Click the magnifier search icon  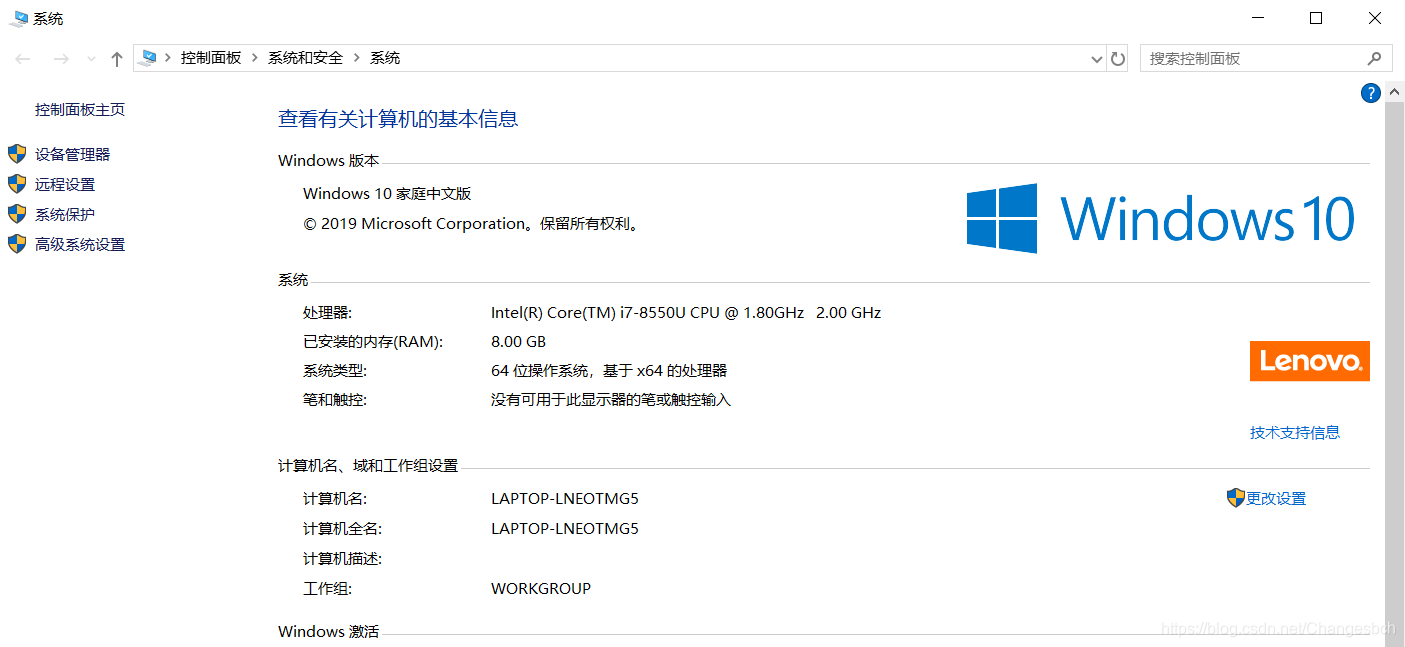pyautogui.click(x=1375, y=58)
